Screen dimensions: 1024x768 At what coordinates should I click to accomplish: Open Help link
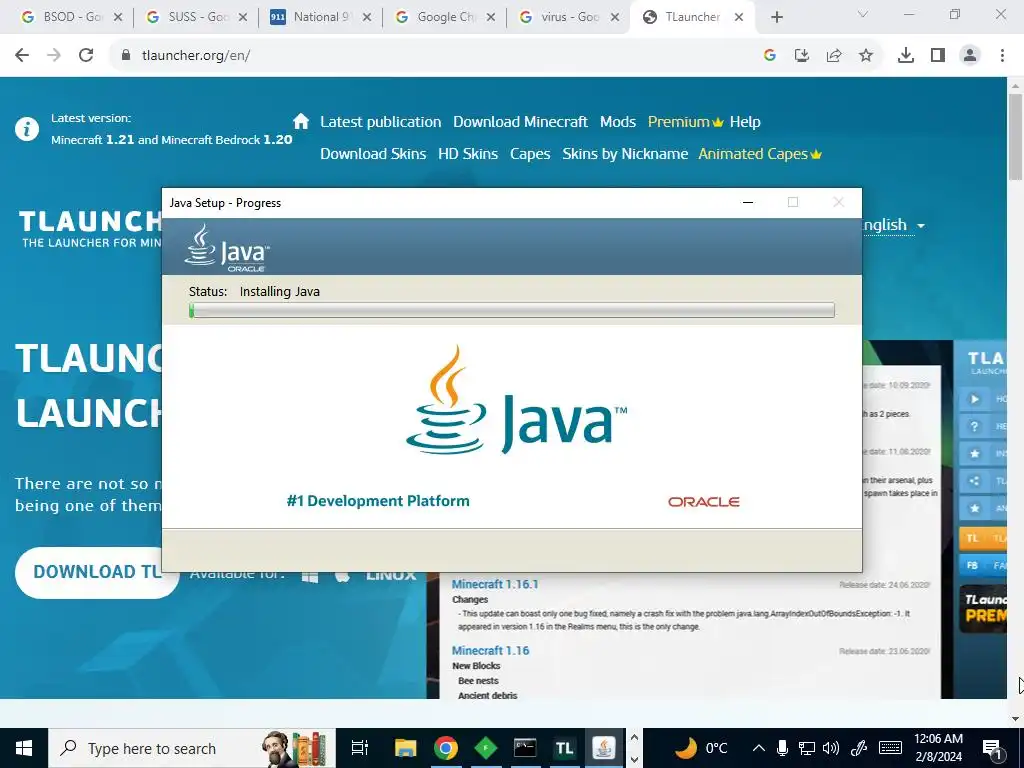(745, 122)
